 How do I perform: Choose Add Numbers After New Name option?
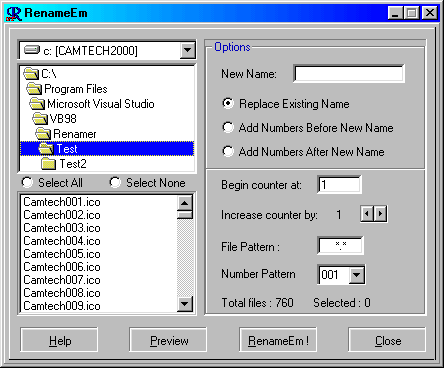click(x=228, y=151)
